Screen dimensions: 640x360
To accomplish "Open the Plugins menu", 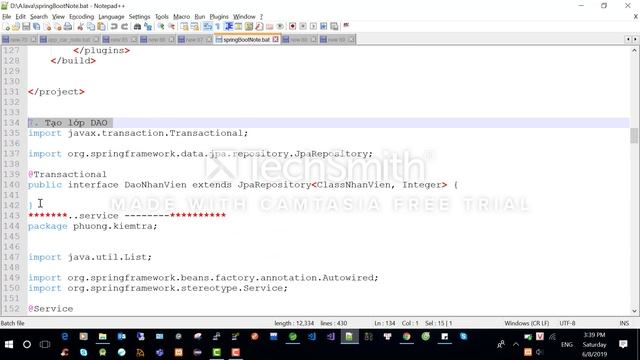I will (219, 17).
